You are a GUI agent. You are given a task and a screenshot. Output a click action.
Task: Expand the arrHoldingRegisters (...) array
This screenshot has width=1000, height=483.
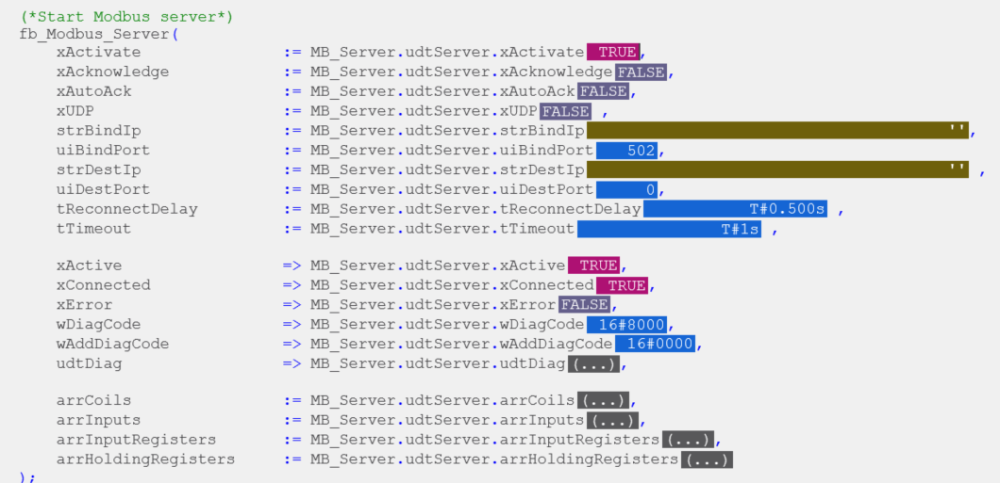coord(706,459)
